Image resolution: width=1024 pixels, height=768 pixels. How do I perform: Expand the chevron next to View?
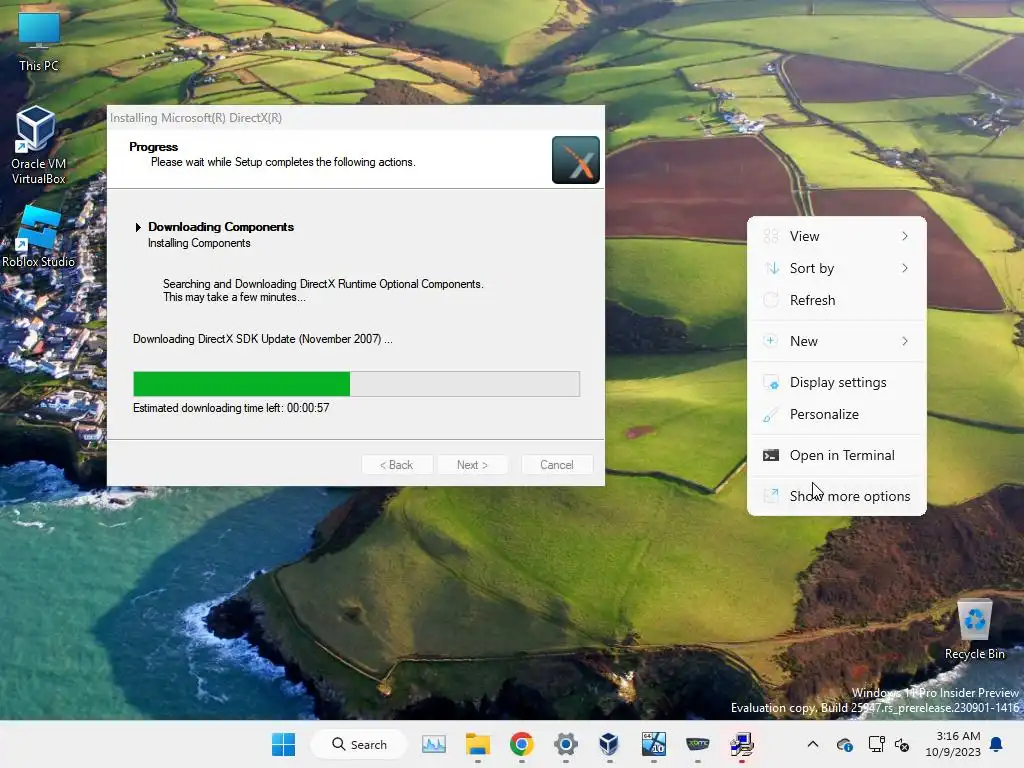905,236
